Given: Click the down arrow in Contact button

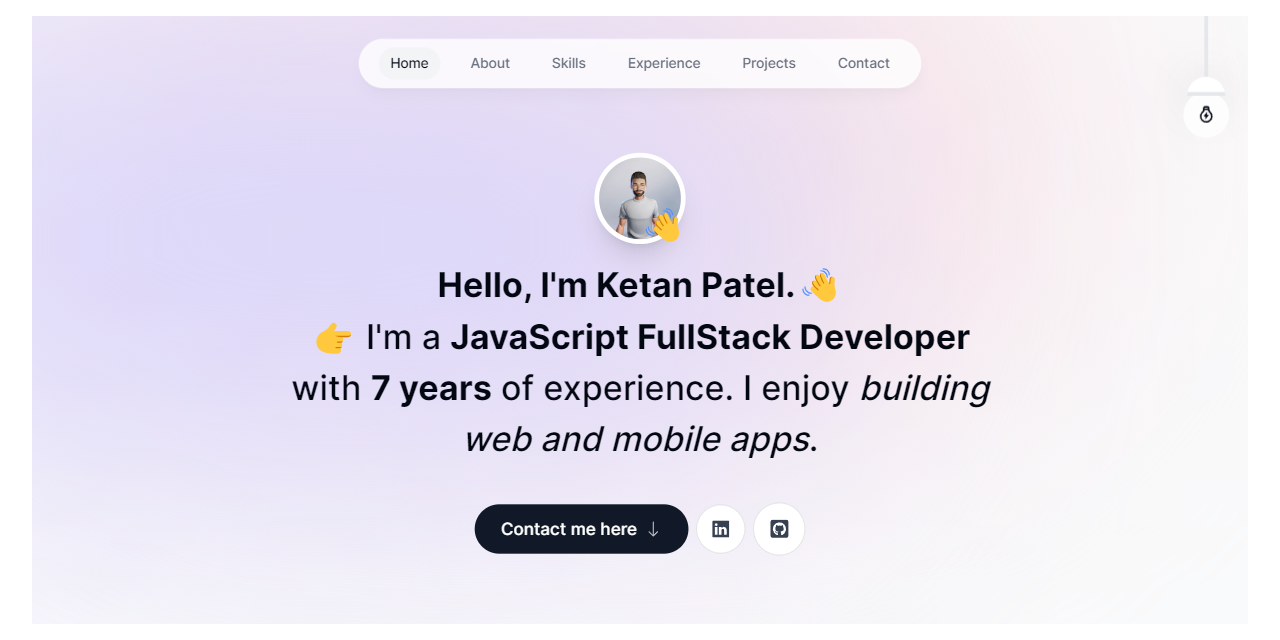Looking at the screenshot, I should click(x=653, y=529).
